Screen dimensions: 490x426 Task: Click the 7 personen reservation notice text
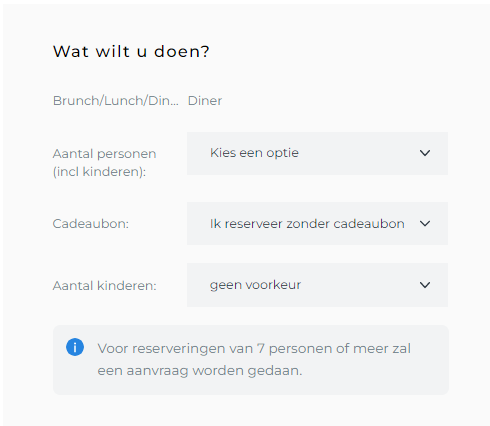tap(254, 360)
